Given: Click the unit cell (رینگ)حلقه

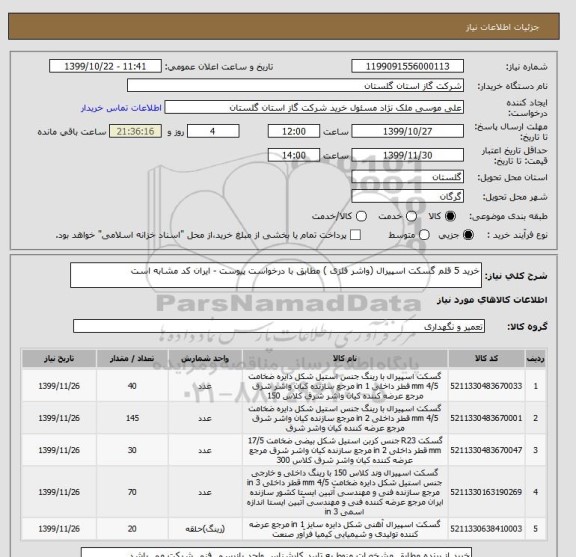Looking at the screenshot, I should point(205,529).
